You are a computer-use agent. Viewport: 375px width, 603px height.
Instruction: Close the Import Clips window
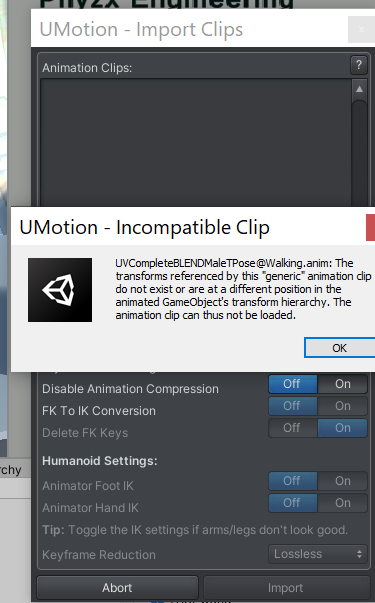(361, 30)
